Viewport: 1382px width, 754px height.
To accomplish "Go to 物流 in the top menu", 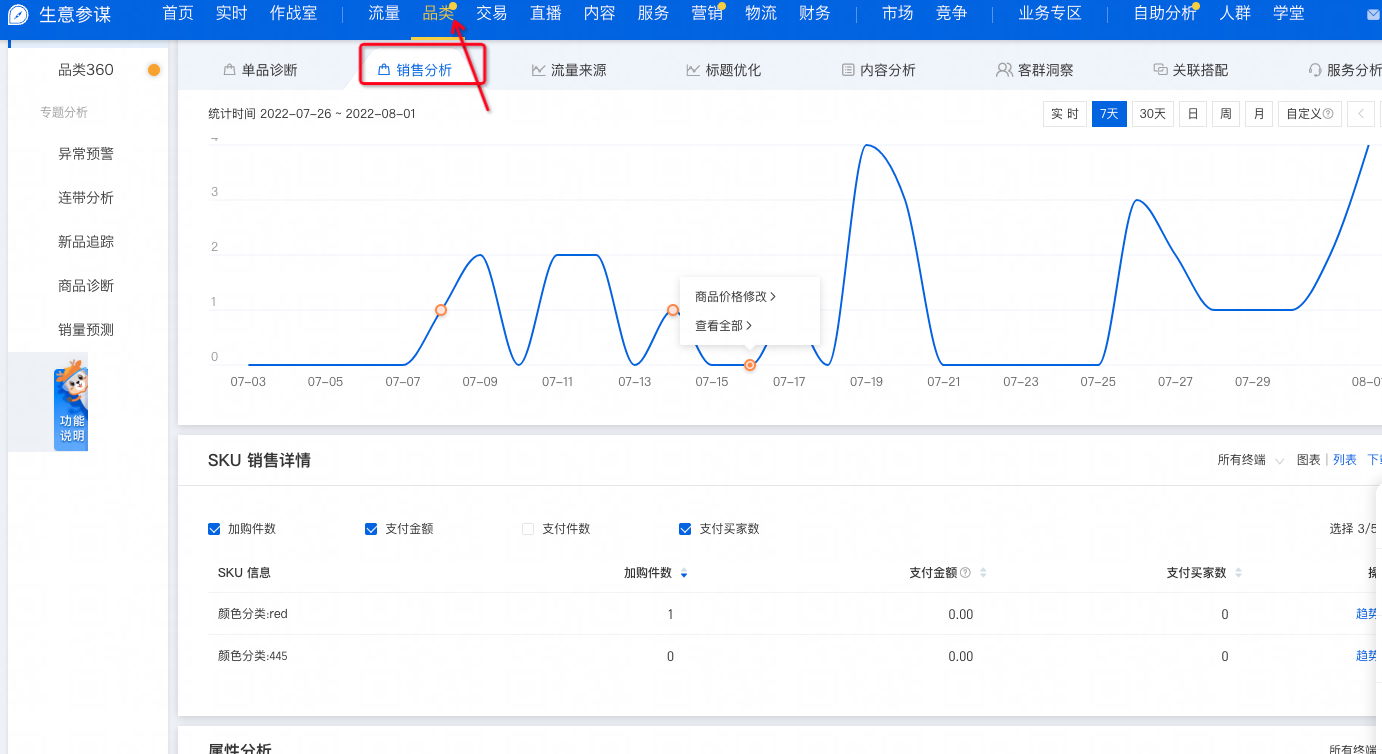I will 761,14.
